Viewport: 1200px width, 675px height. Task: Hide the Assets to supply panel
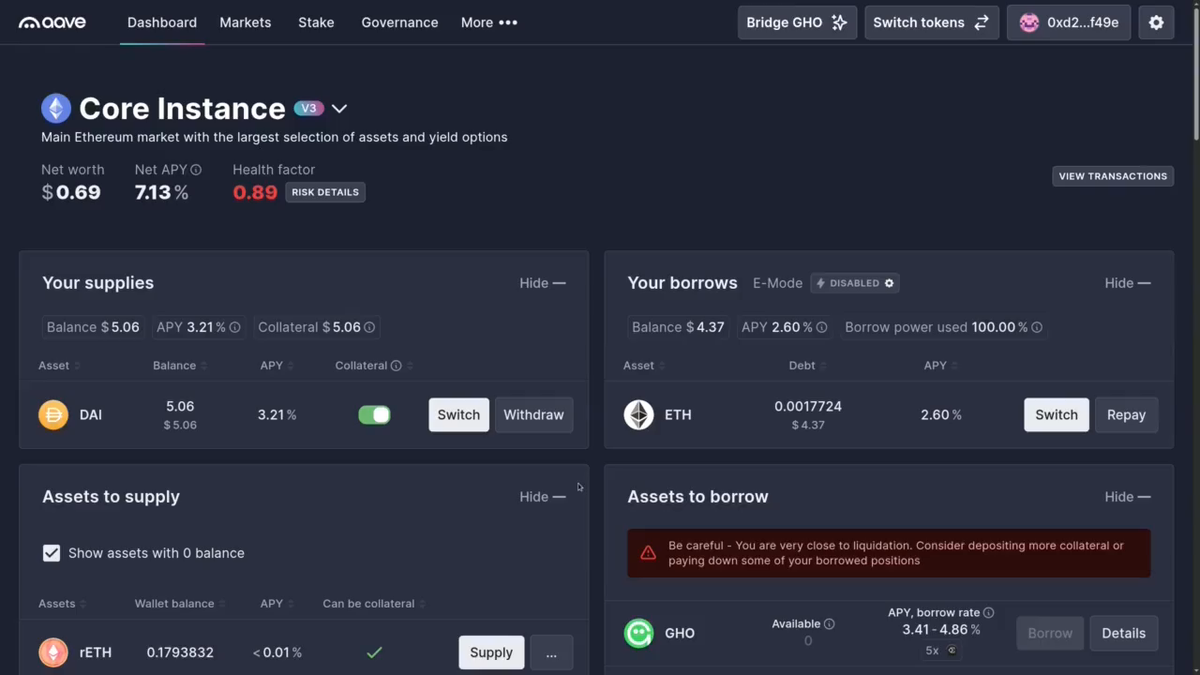pos(542,497)
